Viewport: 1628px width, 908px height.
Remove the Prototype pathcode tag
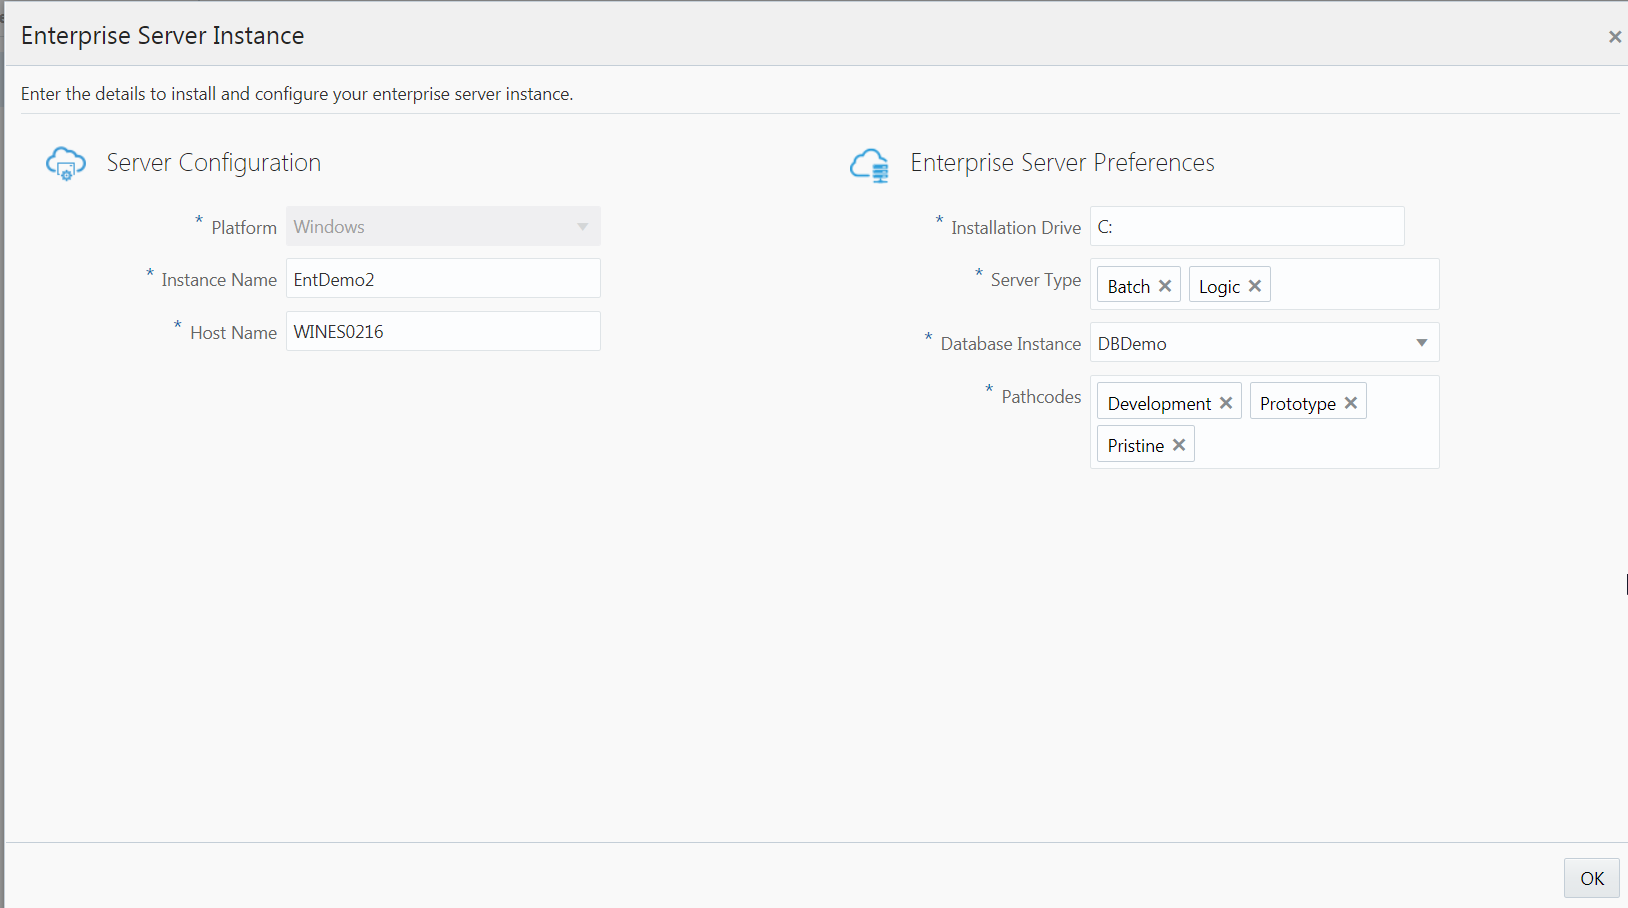[x=1351, y=403]
